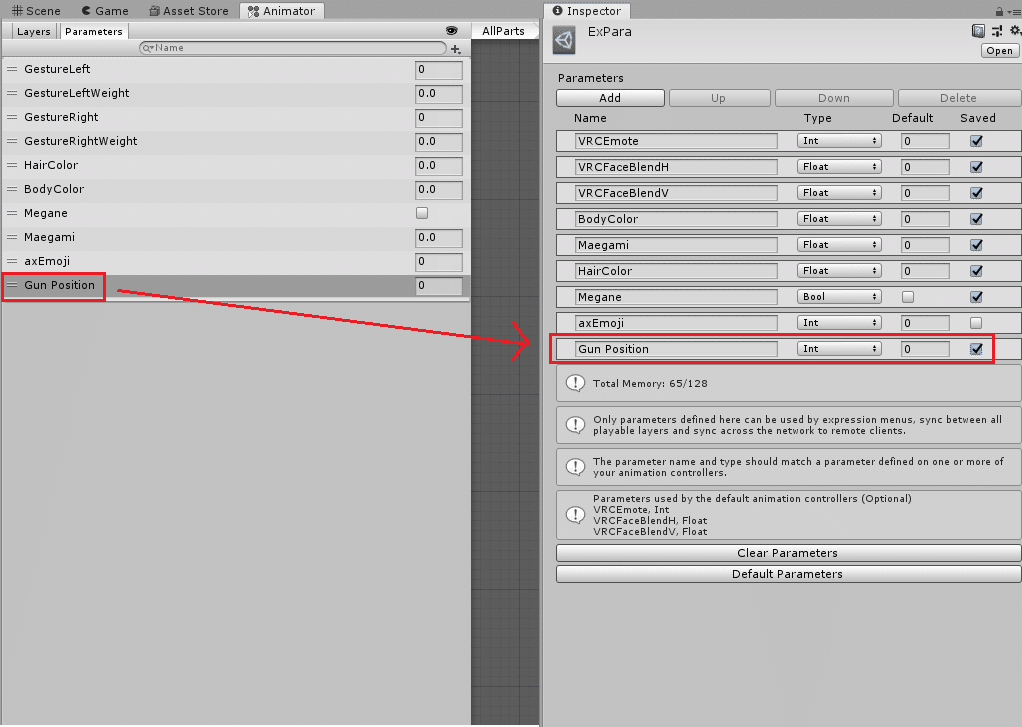Toggle Saved checkbox for VRCFaceBlendH
This screenshot has width=1022, height=727.
tap(976, 167)
